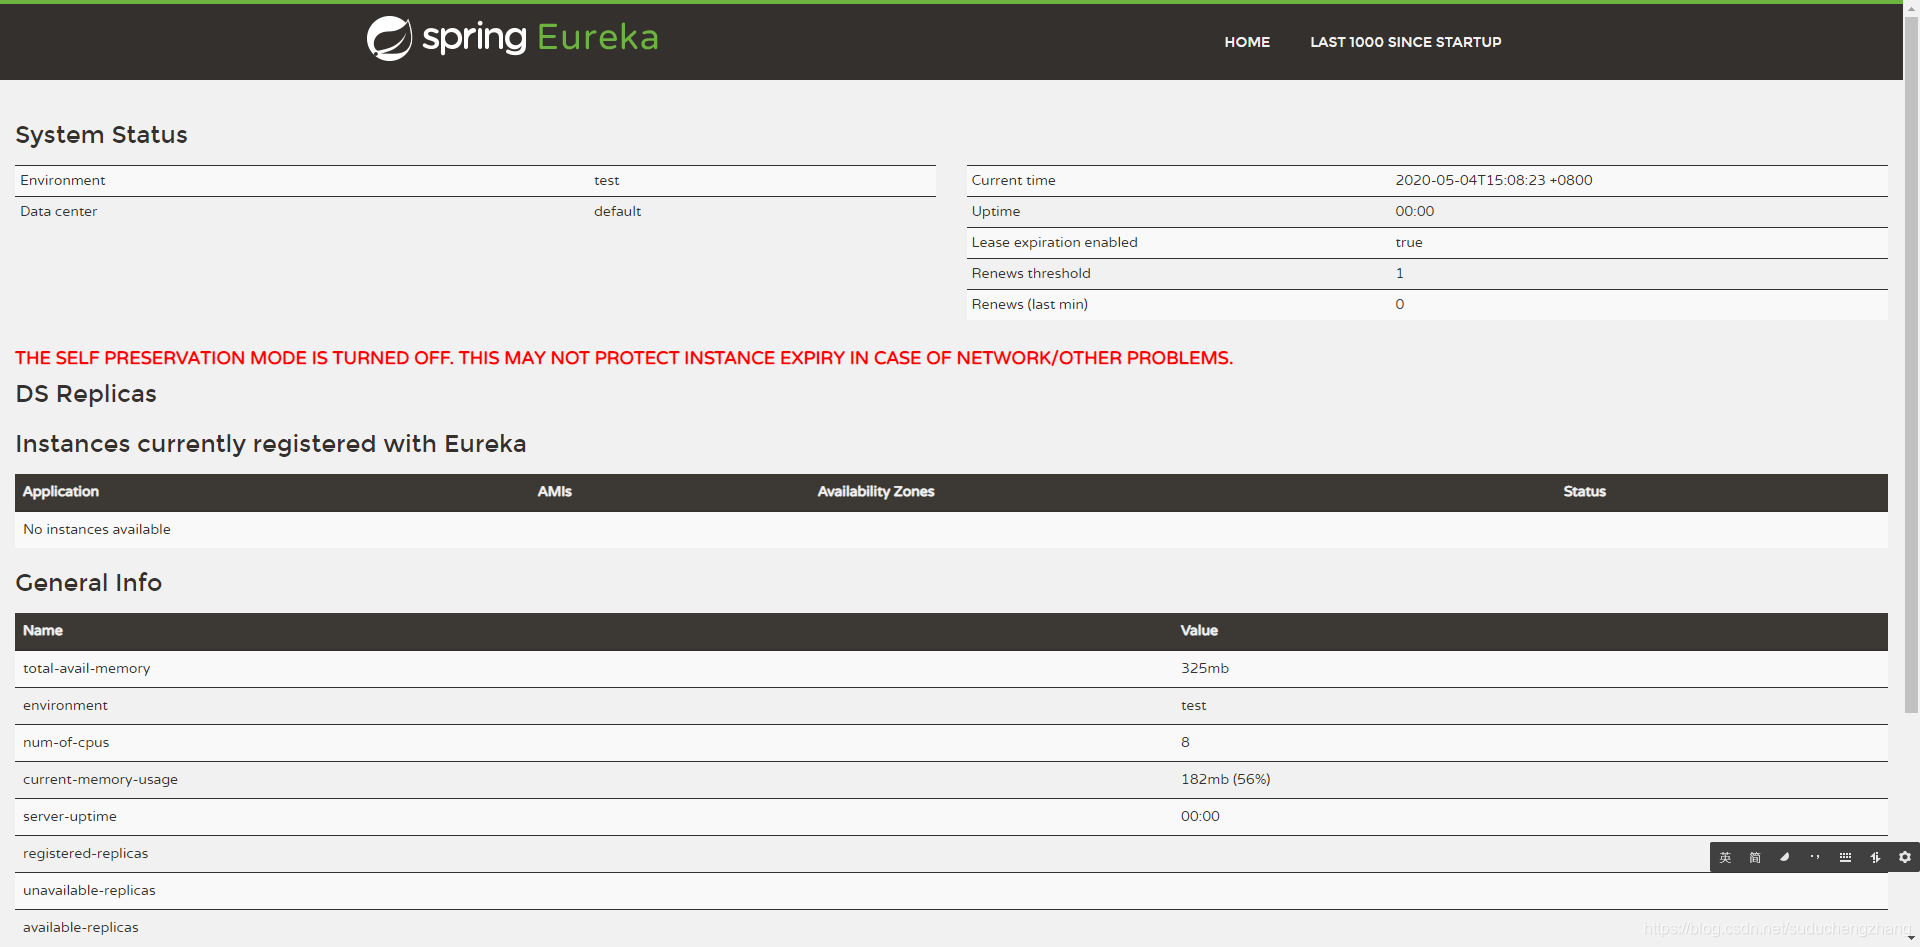Open the HOME nav item
The width and height of the screenshot is (1920, 947).
coord(1247,42)
